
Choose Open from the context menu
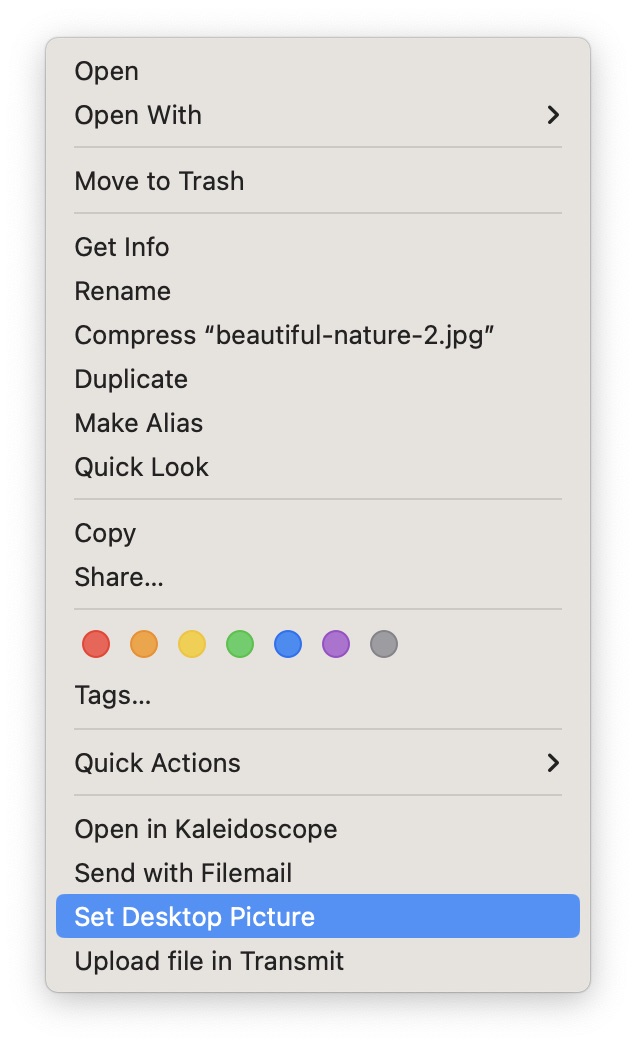[107, 72]
